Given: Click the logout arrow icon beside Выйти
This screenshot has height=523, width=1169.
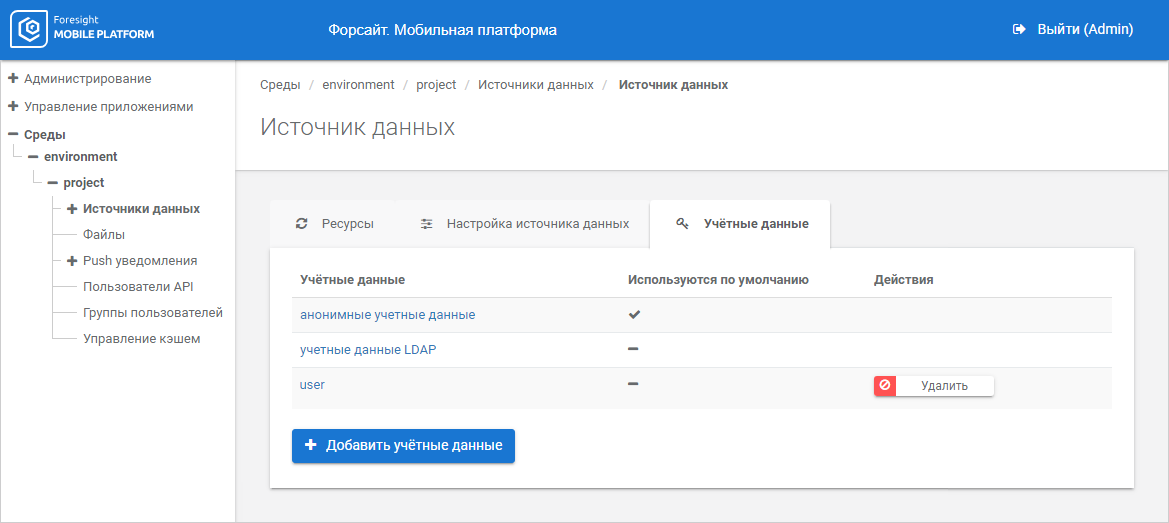Looking at the screenshot, I should [1019, 30].
